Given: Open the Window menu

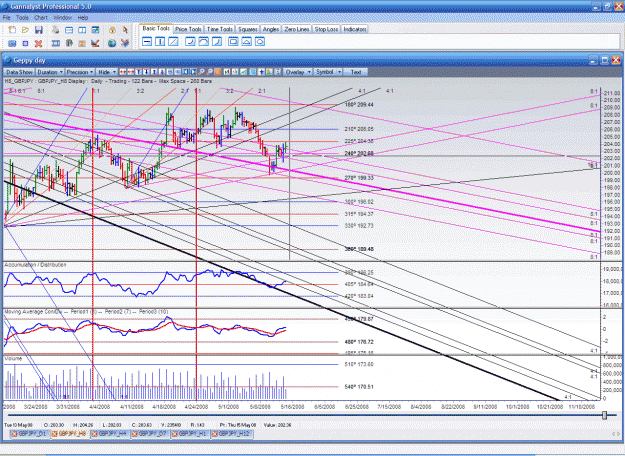Looking at the screenshot, I should coord(63,18).
